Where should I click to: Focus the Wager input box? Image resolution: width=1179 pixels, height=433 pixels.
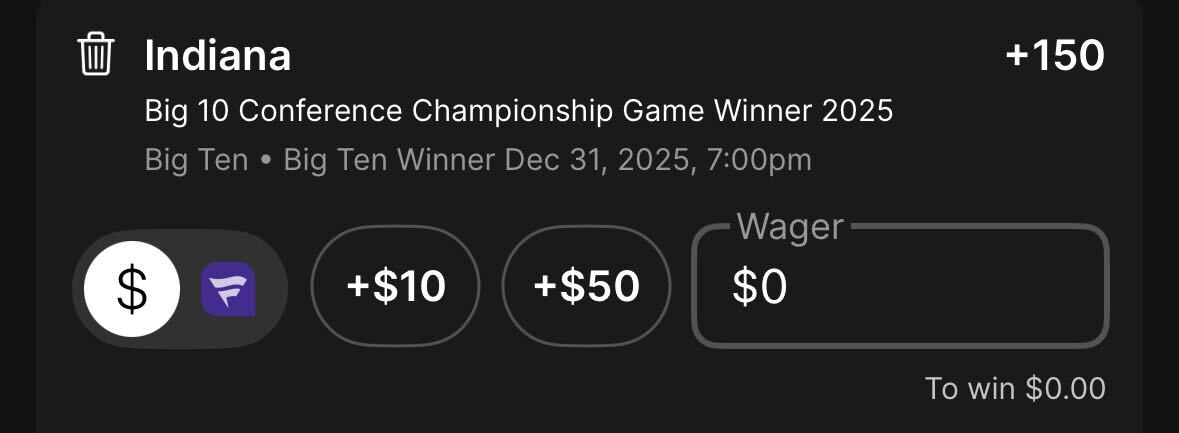[x=900, y=288]
